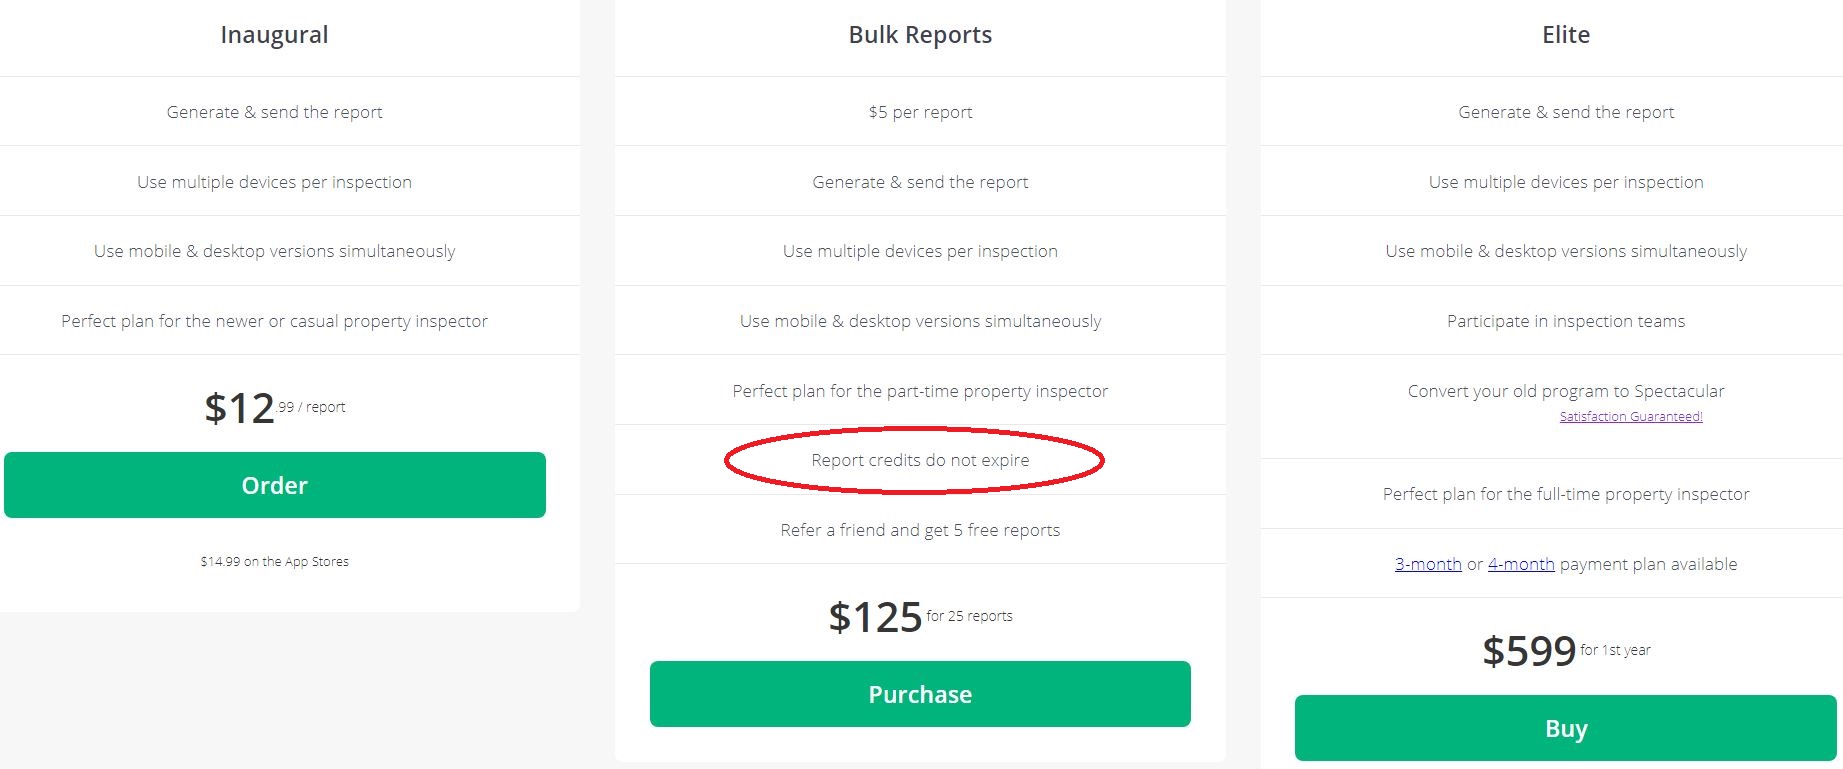The height and width of the screenshot is (769, 1843).
Task: Click the $125 for 25 reports price
Action: click(920, 617)
